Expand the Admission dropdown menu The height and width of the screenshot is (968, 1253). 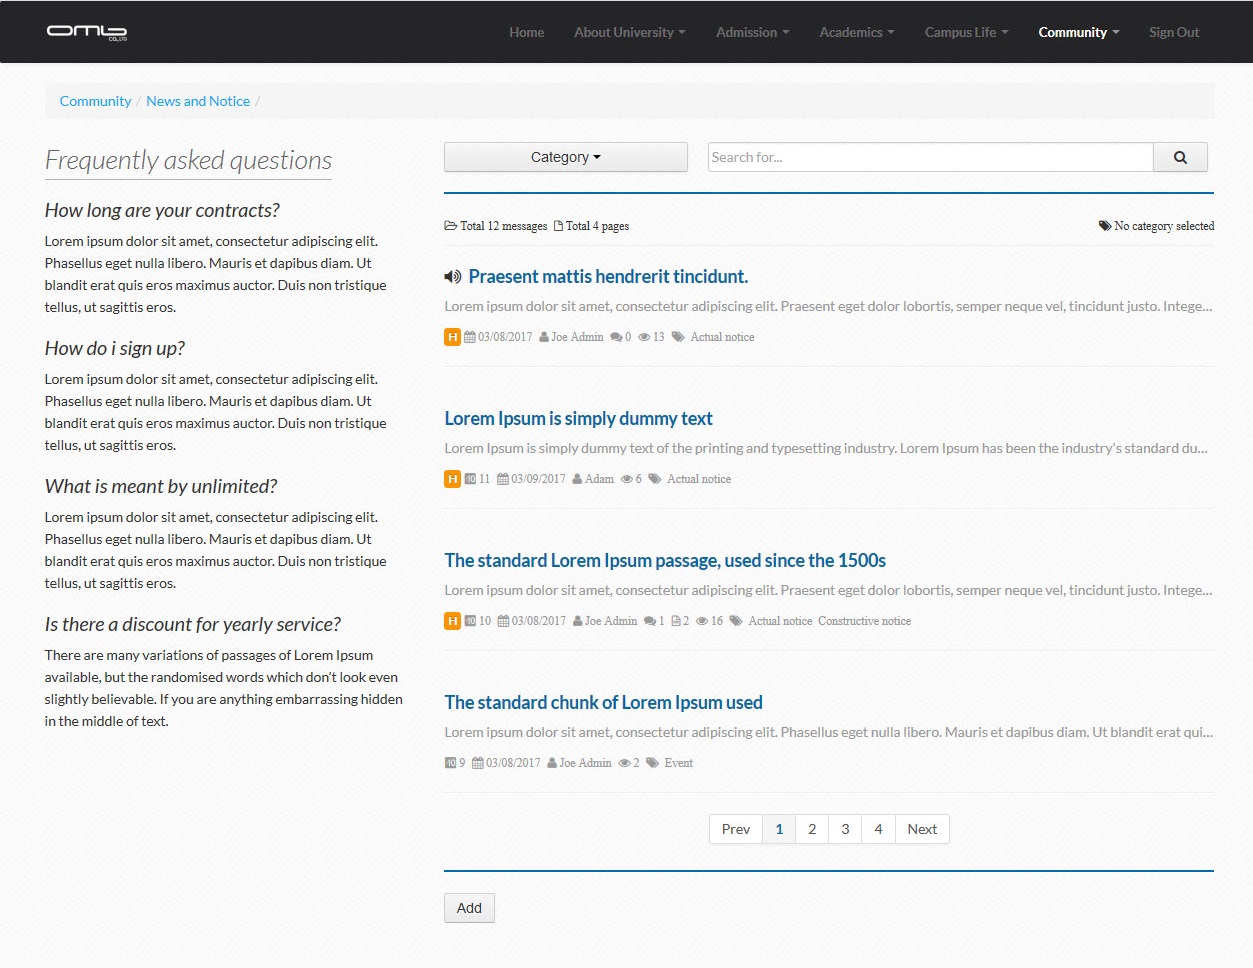(753, 32)
